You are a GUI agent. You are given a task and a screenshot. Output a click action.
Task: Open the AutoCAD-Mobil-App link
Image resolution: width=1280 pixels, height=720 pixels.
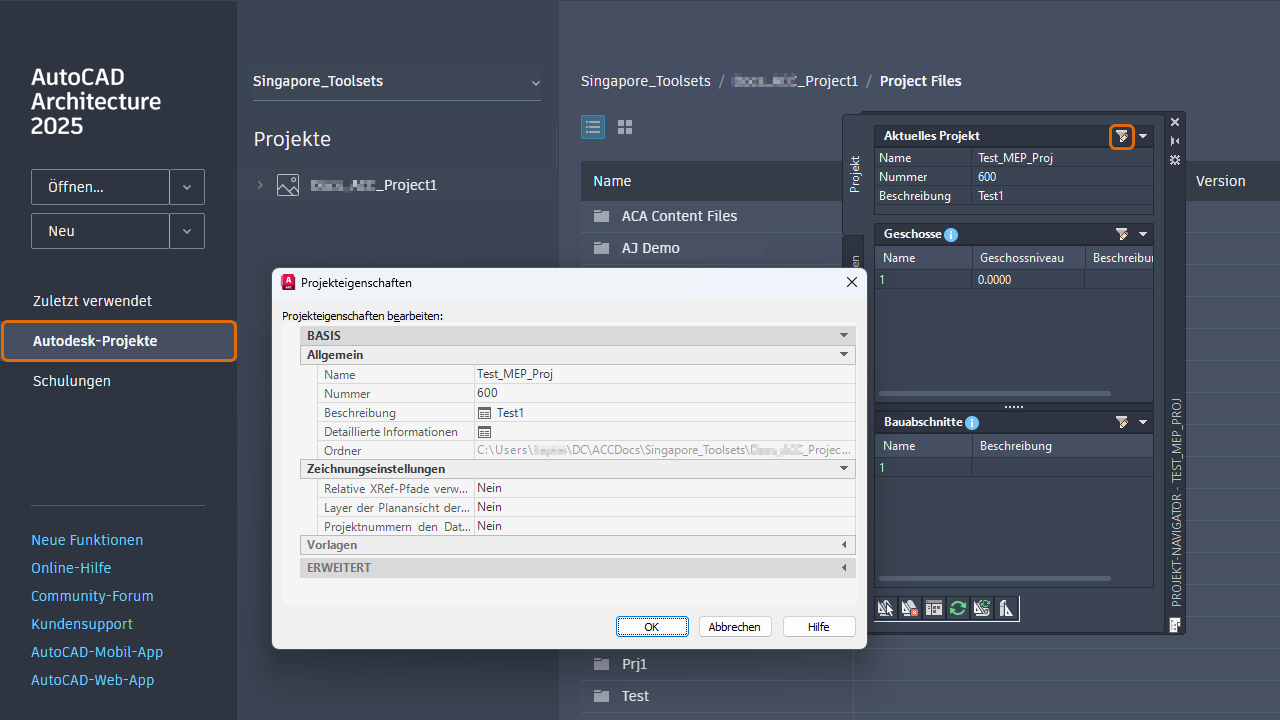(97, 652)
